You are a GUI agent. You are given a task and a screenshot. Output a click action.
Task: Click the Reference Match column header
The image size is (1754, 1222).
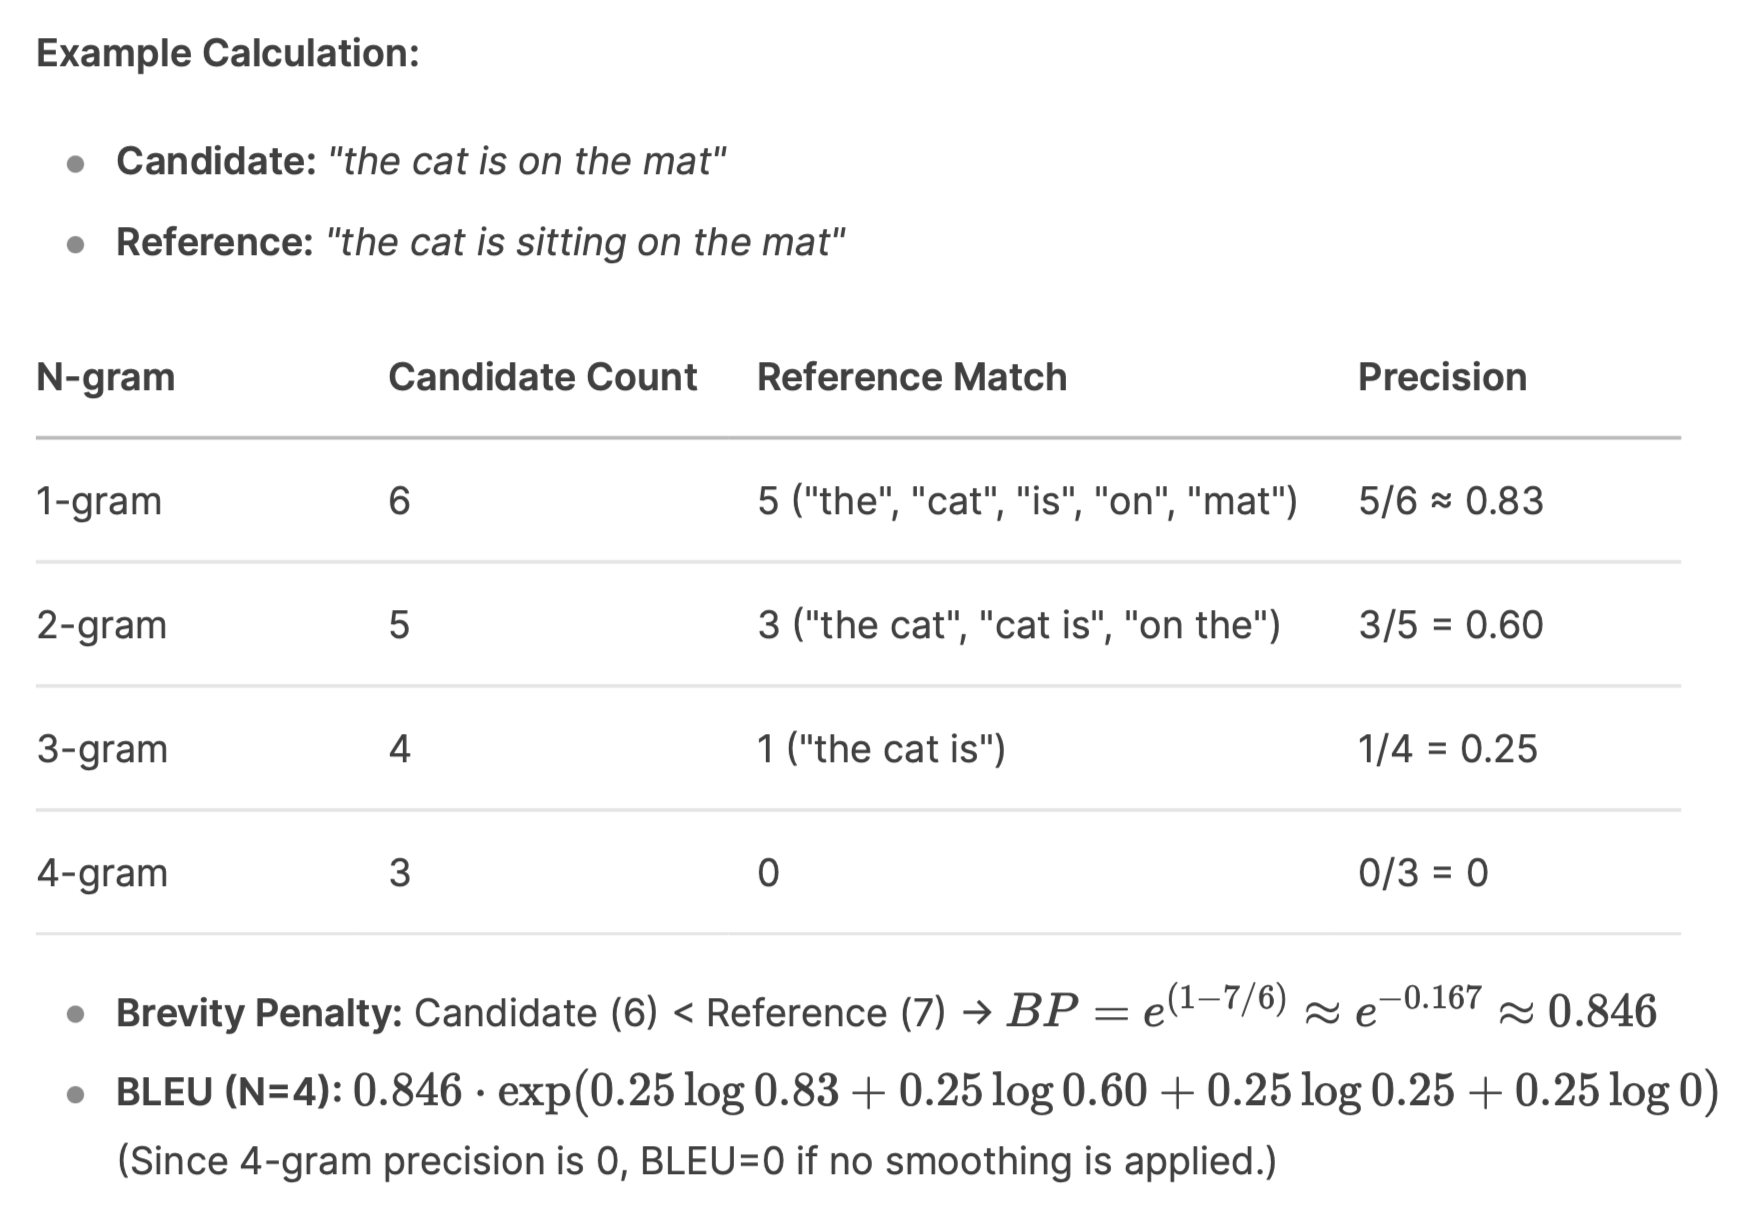[x=912, y=377]
